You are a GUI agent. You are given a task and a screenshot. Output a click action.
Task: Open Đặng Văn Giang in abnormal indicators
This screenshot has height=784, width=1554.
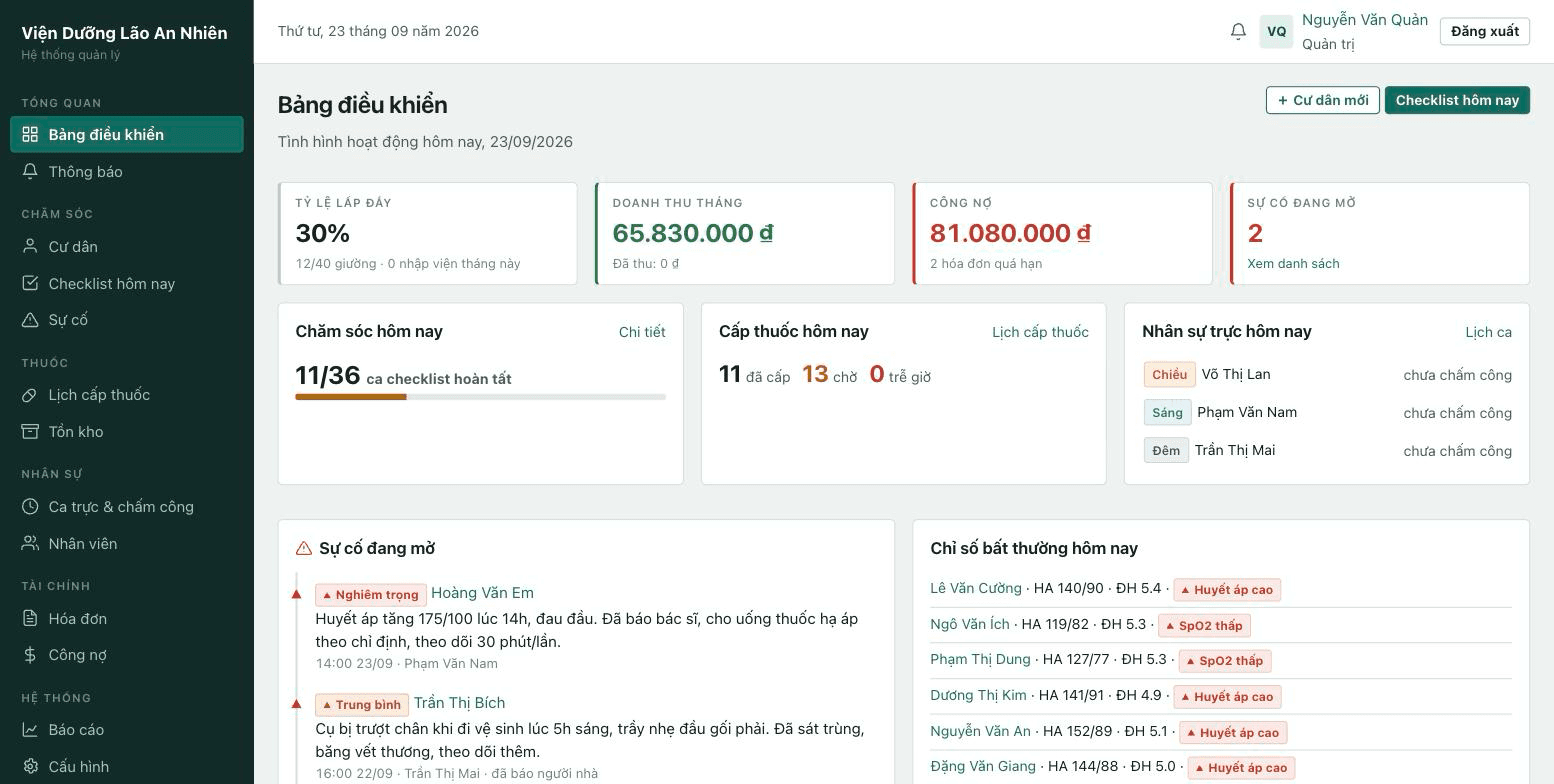click(983, 766)
